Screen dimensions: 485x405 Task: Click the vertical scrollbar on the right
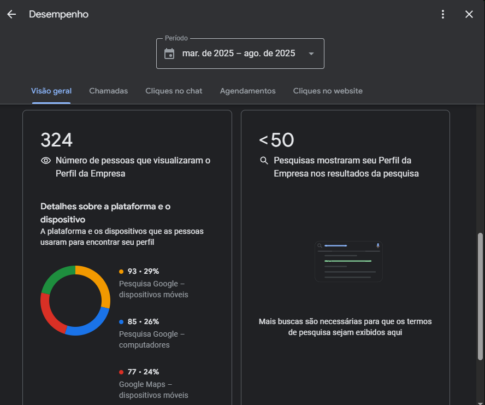click(x=480, y=297)
